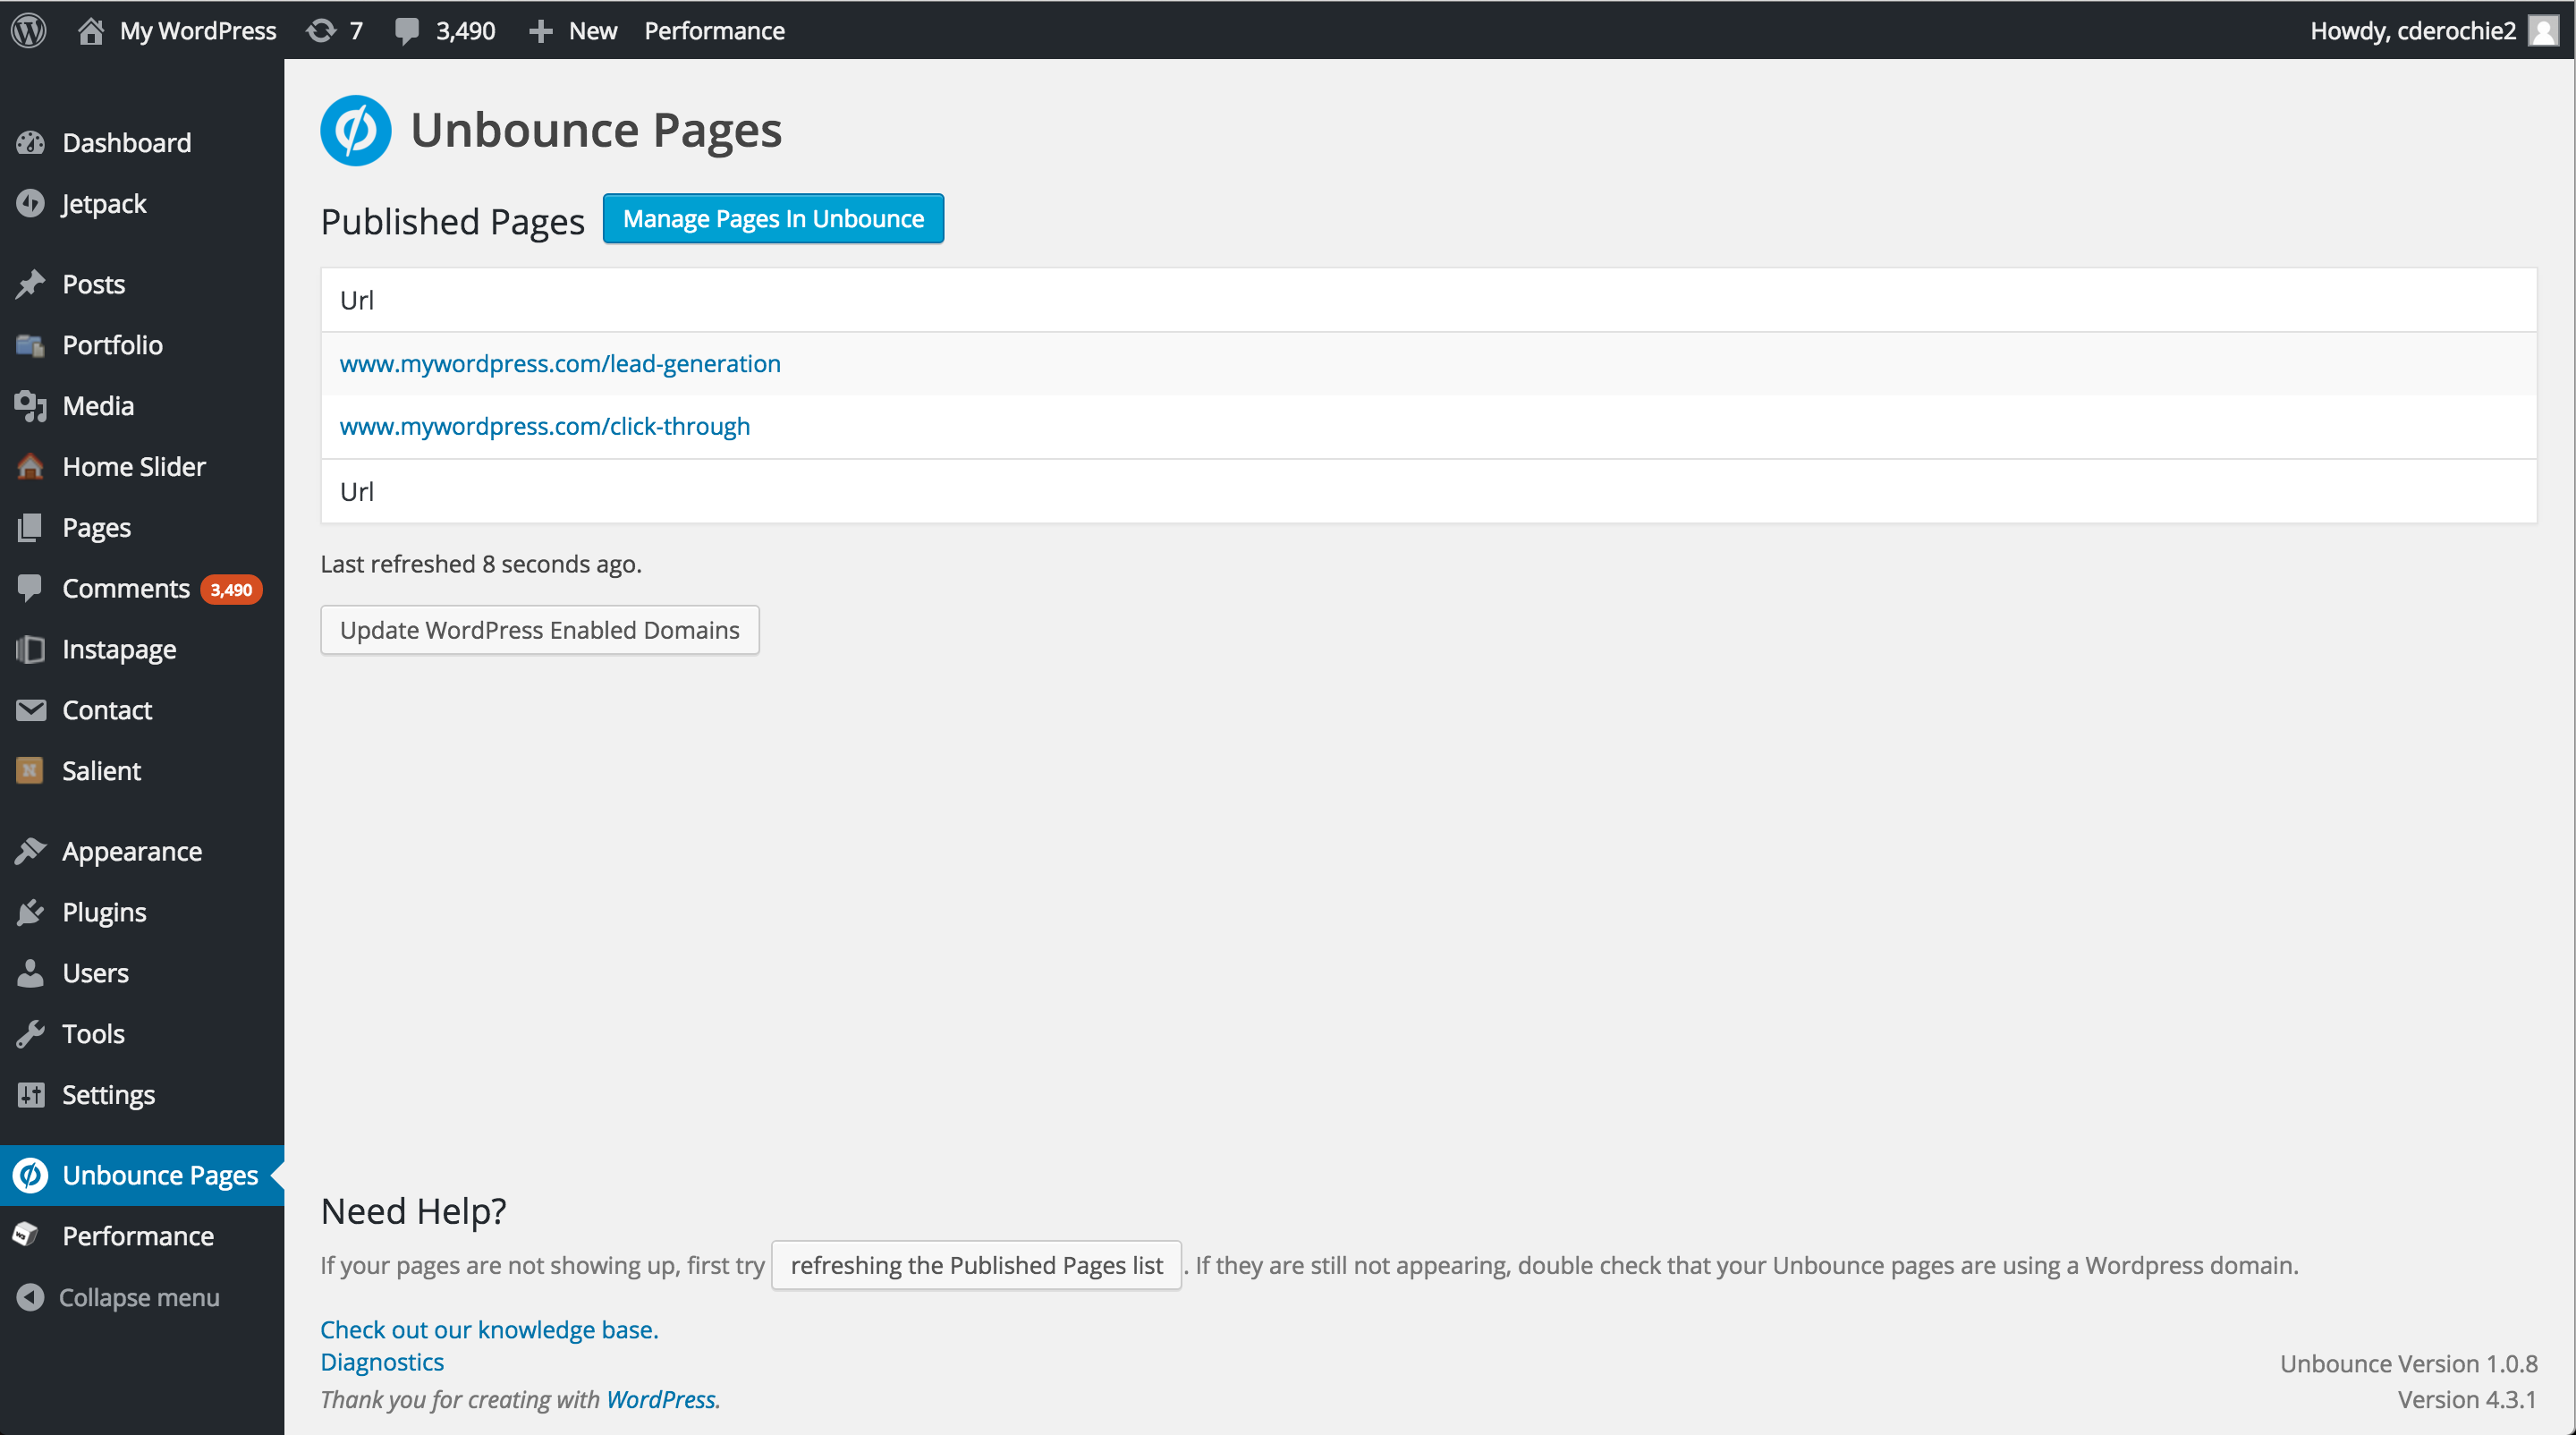The width and height of the screenshot is (2576, 1435).
Task: Click the user avatar in top right
Action: coord(2543,30)
